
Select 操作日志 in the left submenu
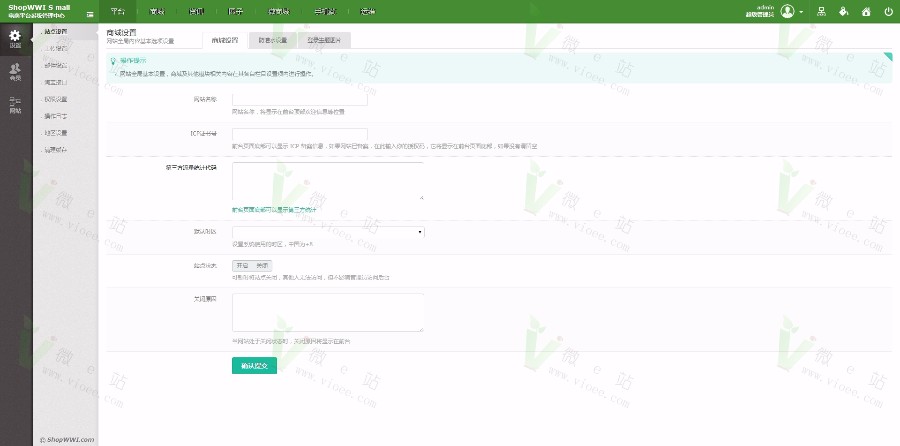click(x=56, y=116)
